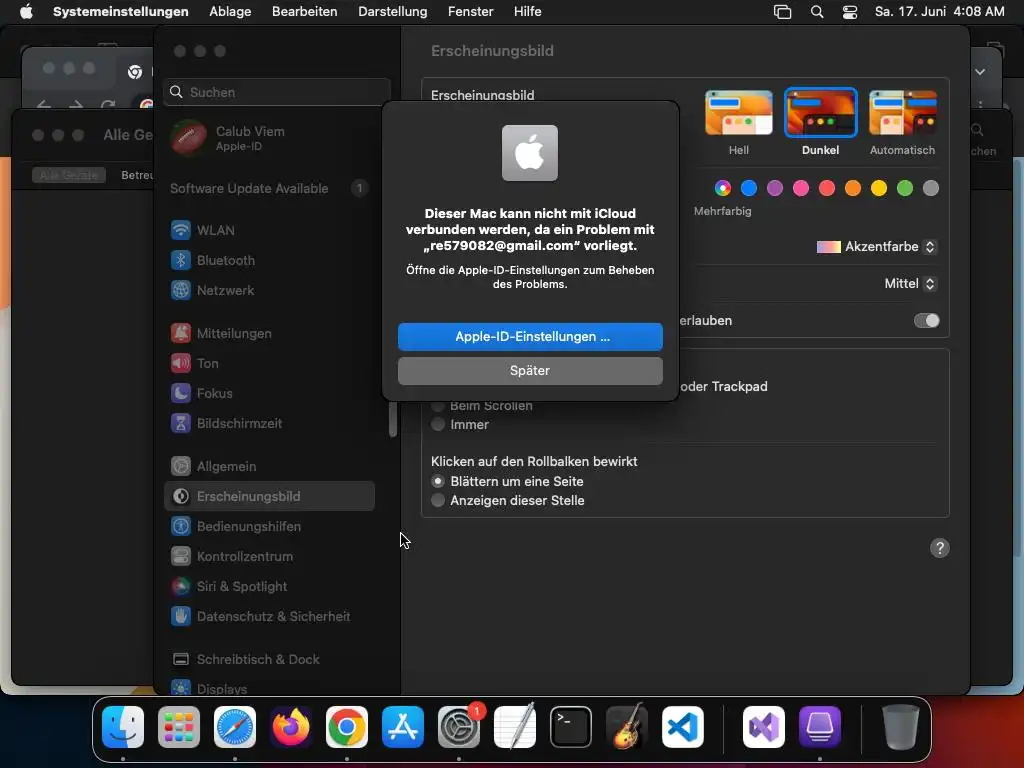Open Terminal from the Dock
This screenshot has height=768, width=1024.
571,727
